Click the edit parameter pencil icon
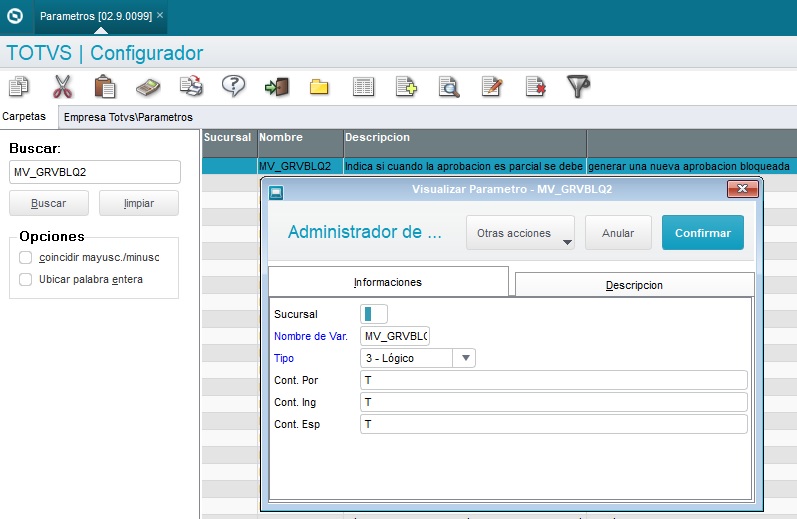The width and height of the screenshot is (797, 519). tap(492, 86)
